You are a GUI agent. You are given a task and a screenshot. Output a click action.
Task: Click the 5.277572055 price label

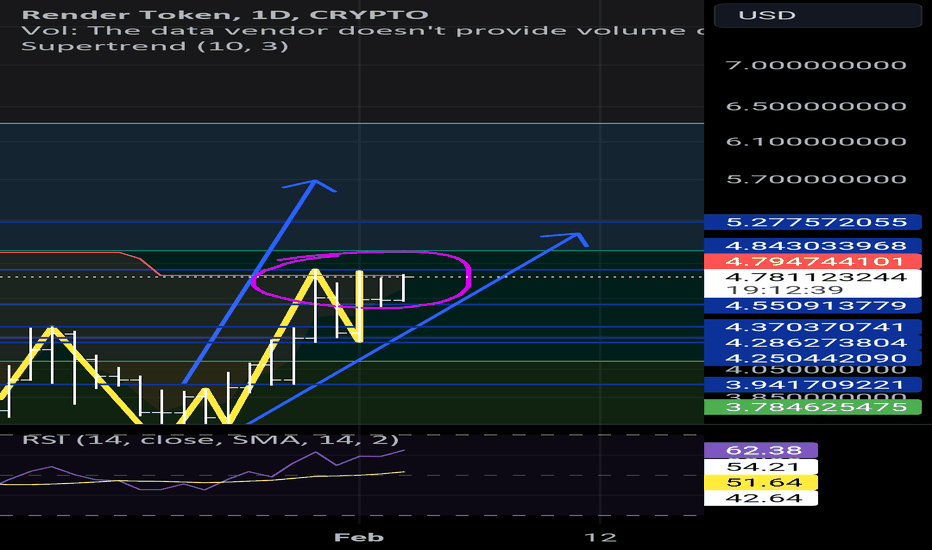click(813, 222)
